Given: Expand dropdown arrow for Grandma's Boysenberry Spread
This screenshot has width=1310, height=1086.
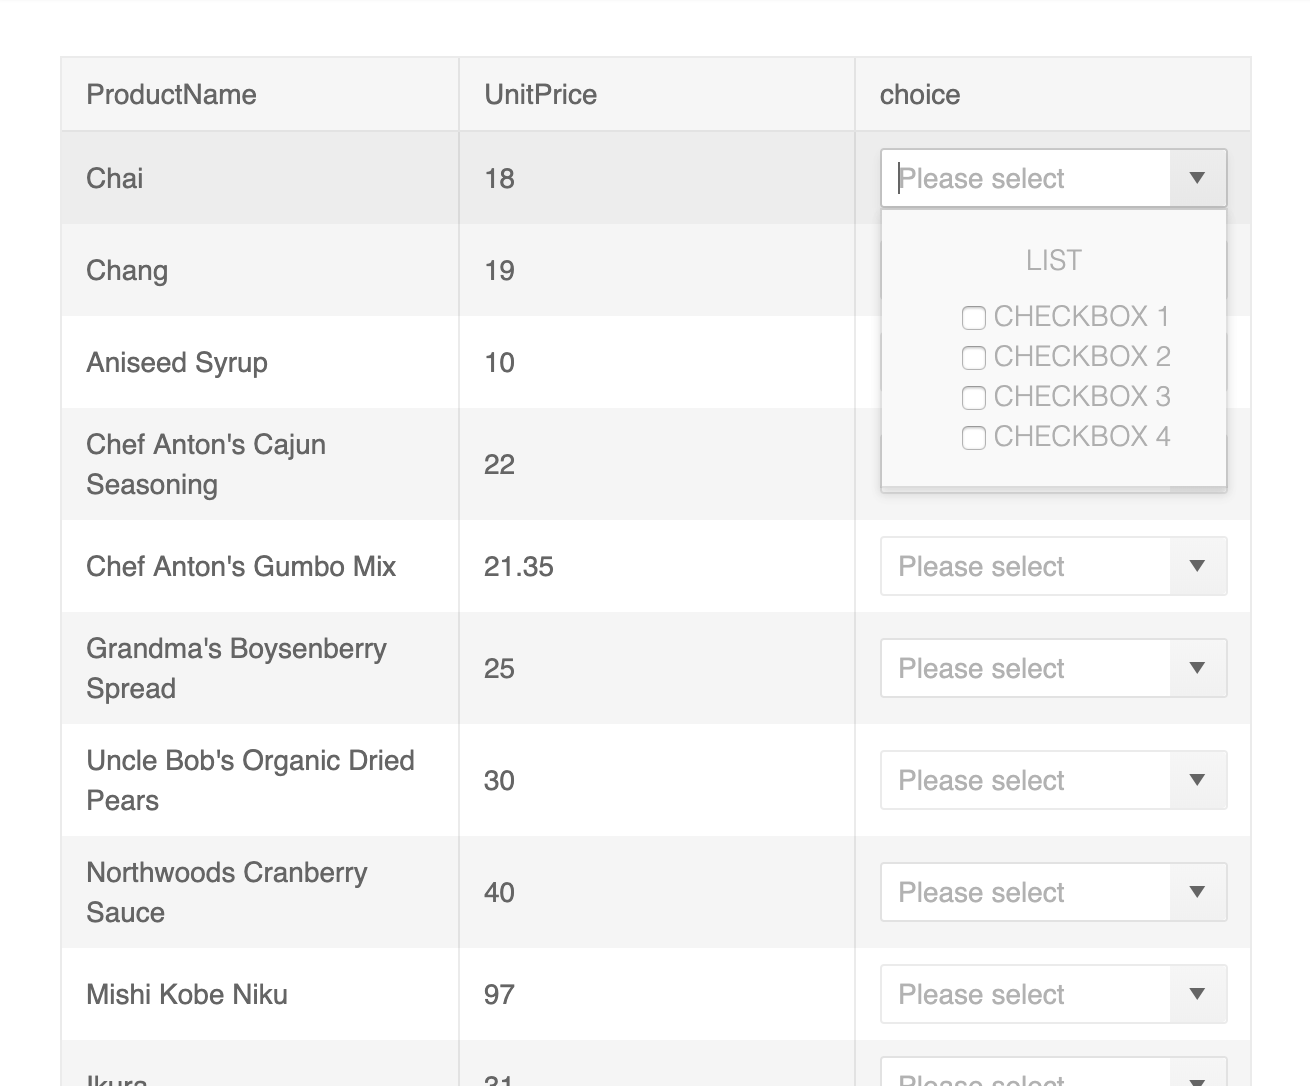Looking at the screenshot, I should 1197,669.
